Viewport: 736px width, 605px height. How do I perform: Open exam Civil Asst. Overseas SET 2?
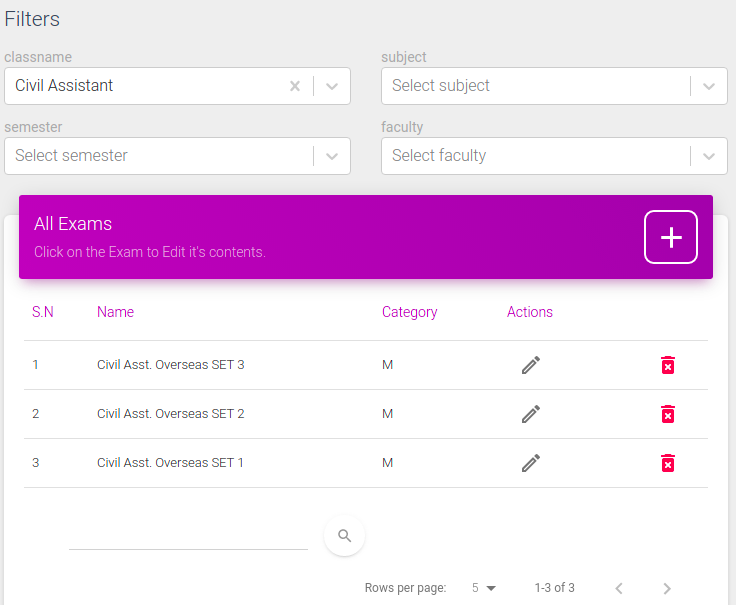tap(170, 414)
